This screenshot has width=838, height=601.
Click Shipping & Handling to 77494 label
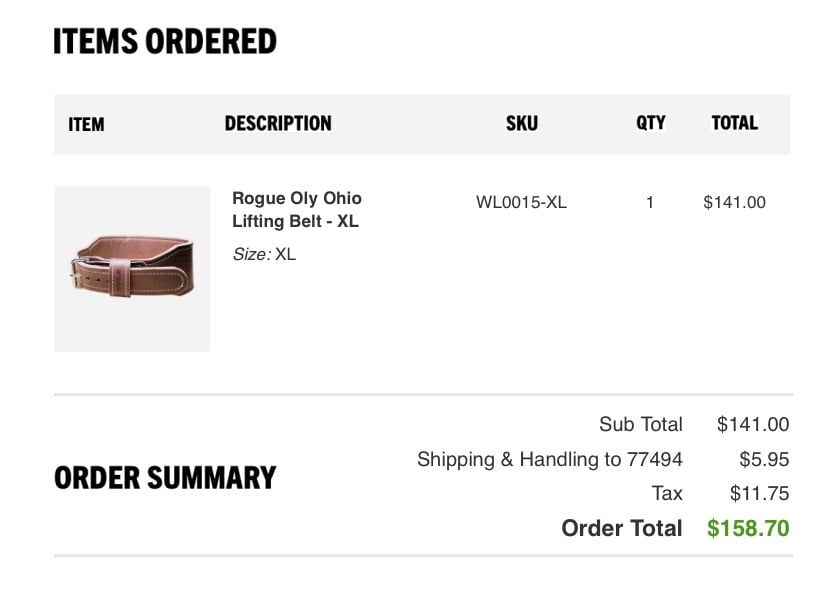click(x=550, y=459)
